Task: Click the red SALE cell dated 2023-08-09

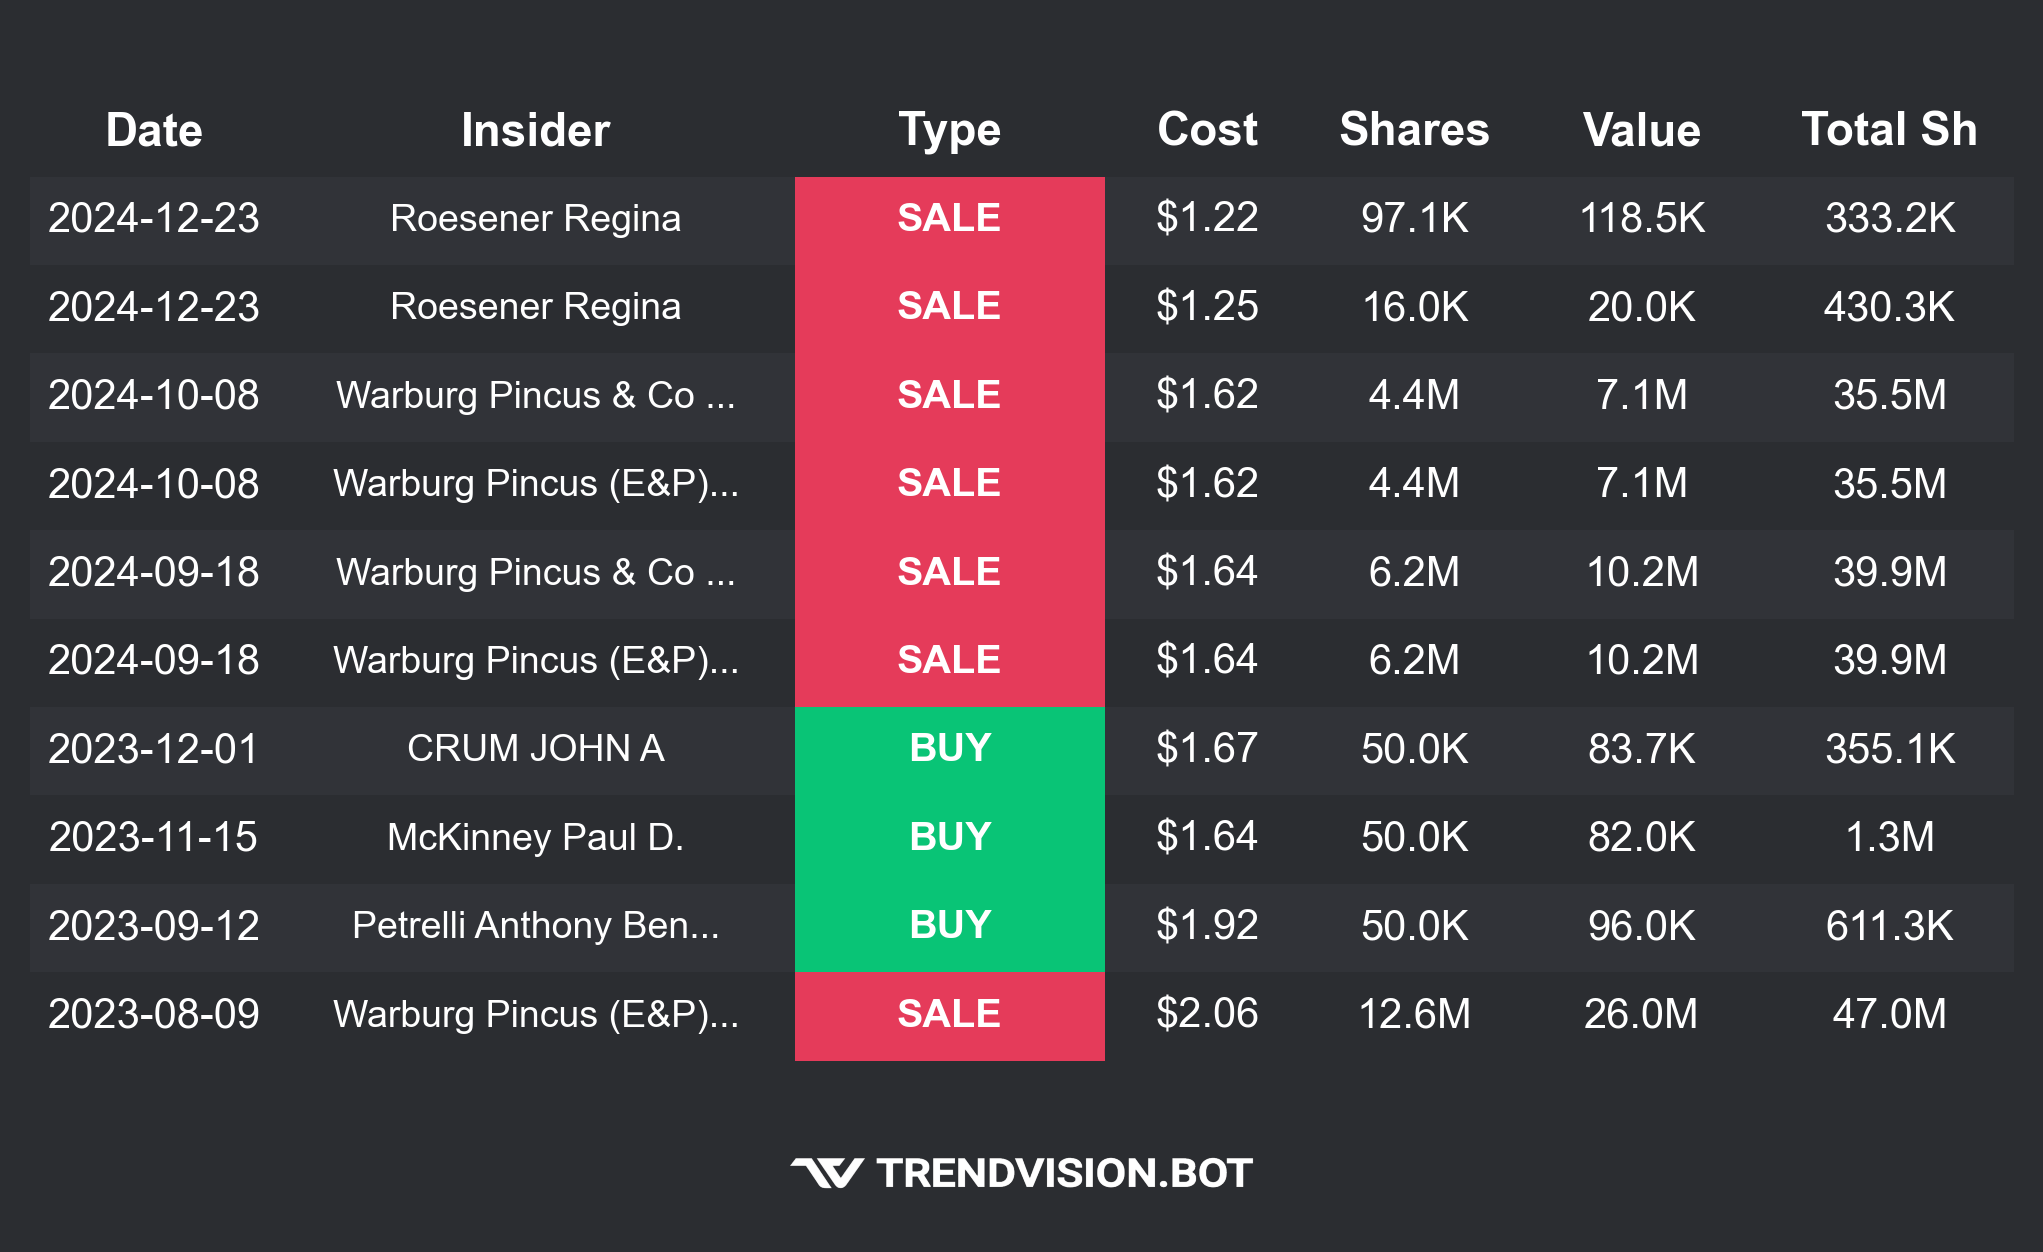Action: click(949, 1014)
